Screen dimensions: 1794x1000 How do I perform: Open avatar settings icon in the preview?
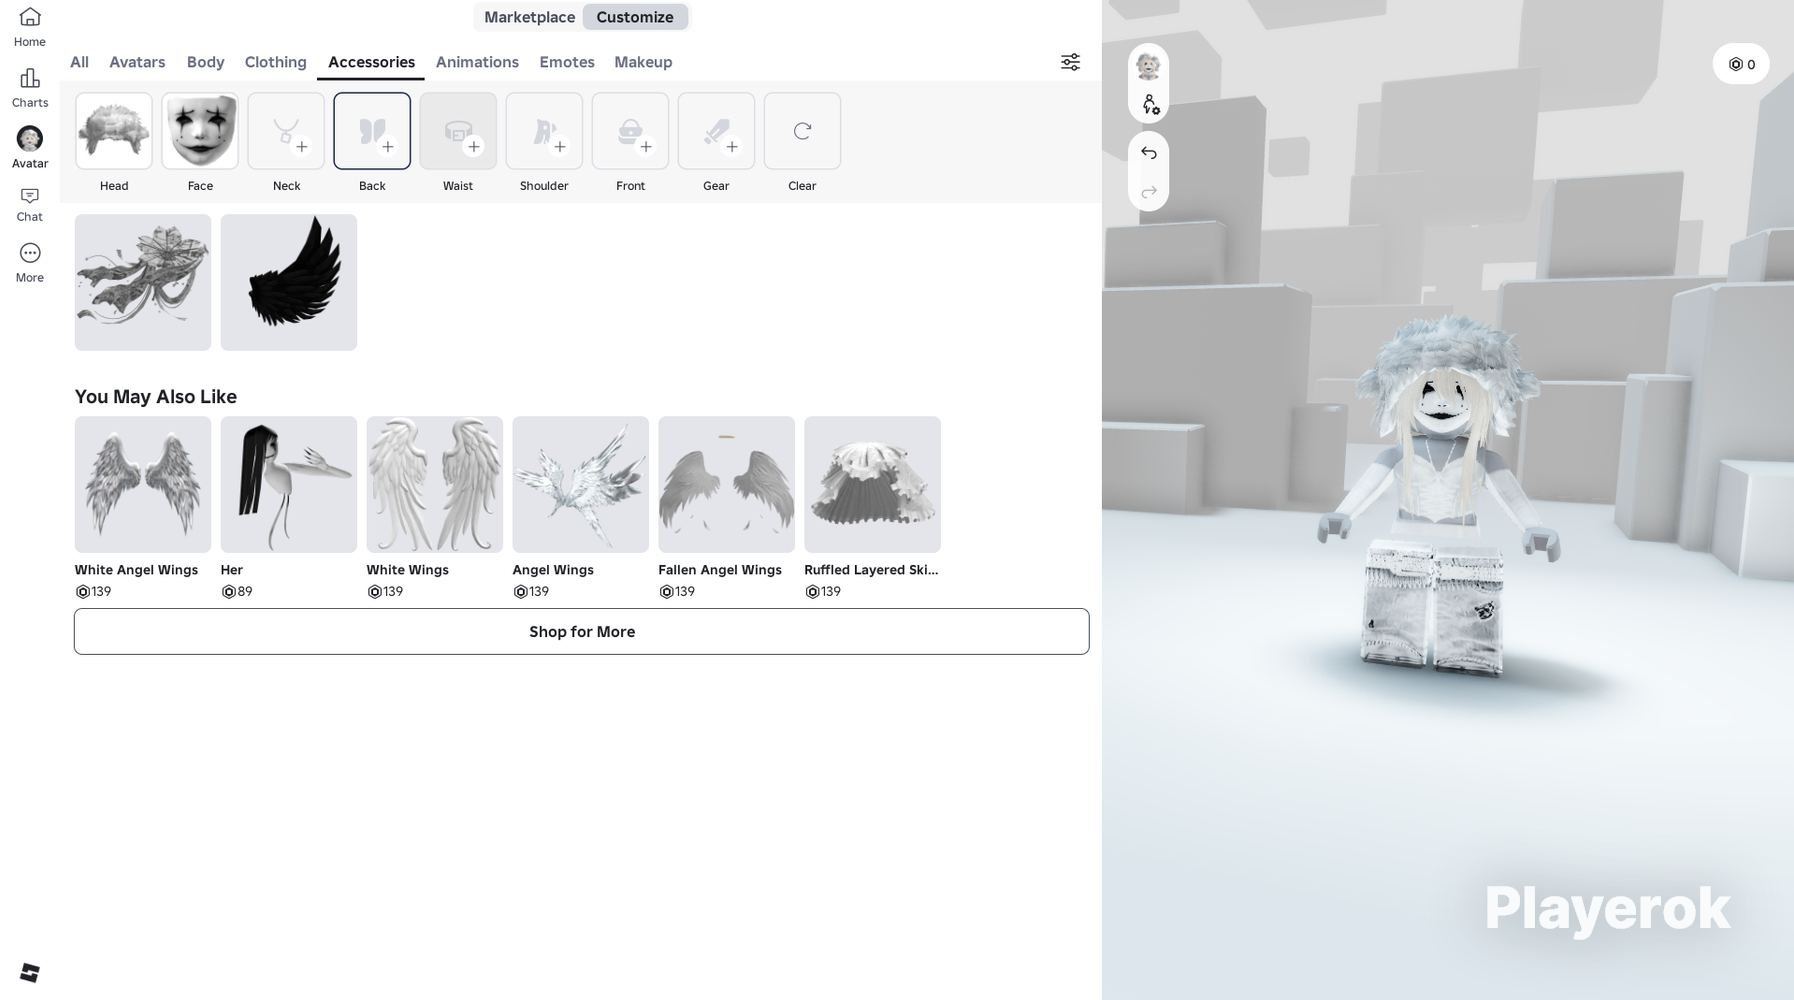[x=1150, y=105]
